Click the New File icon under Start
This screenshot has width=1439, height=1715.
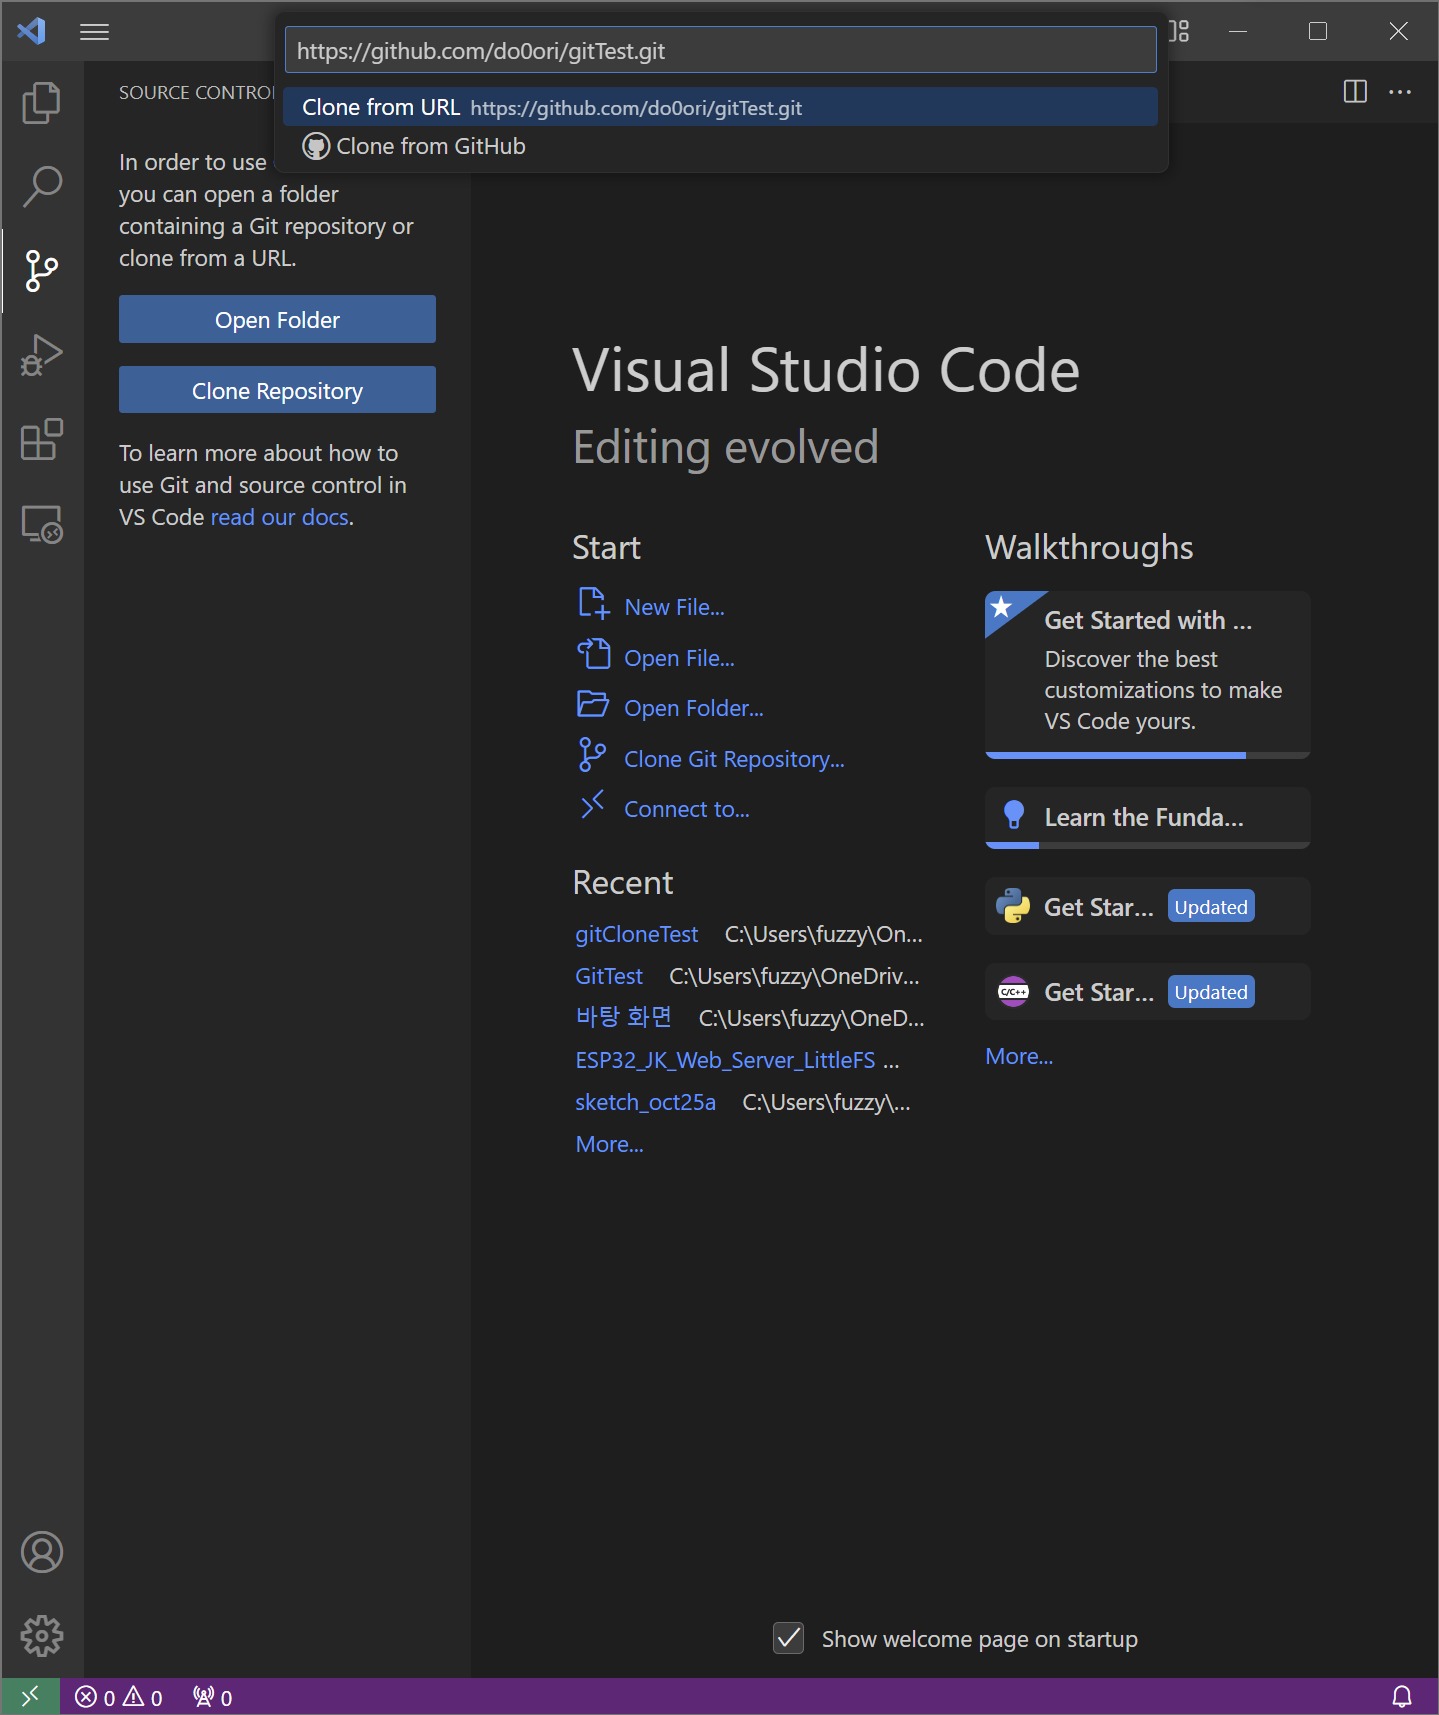point(593,603)
